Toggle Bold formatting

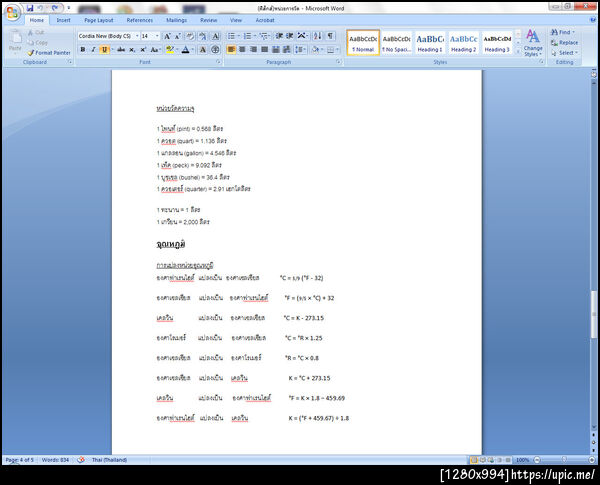(83, 49)
